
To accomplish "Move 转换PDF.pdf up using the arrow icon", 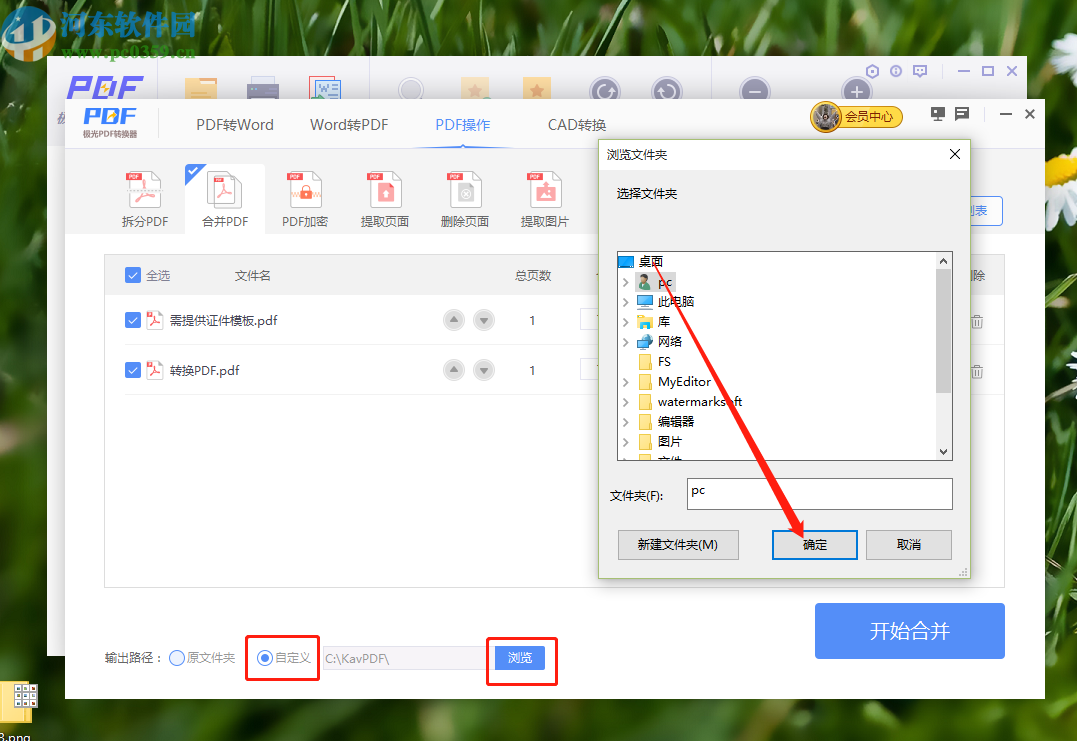I will tap(453, 369).
